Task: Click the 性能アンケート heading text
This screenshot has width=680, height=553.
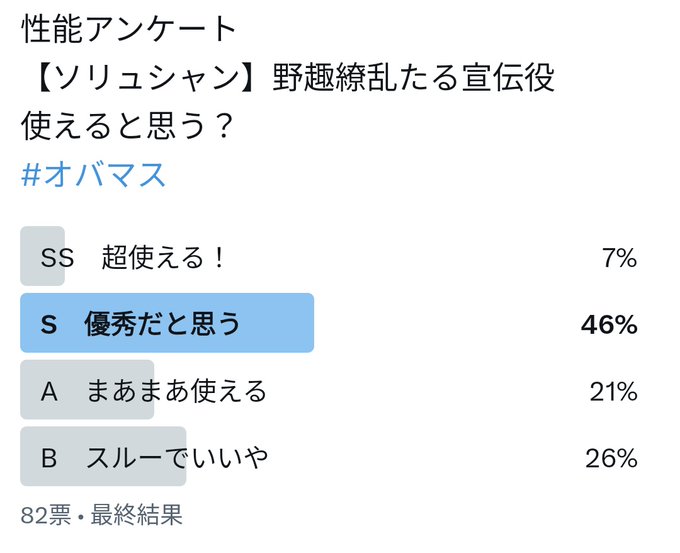Action: tap(128, 29)
